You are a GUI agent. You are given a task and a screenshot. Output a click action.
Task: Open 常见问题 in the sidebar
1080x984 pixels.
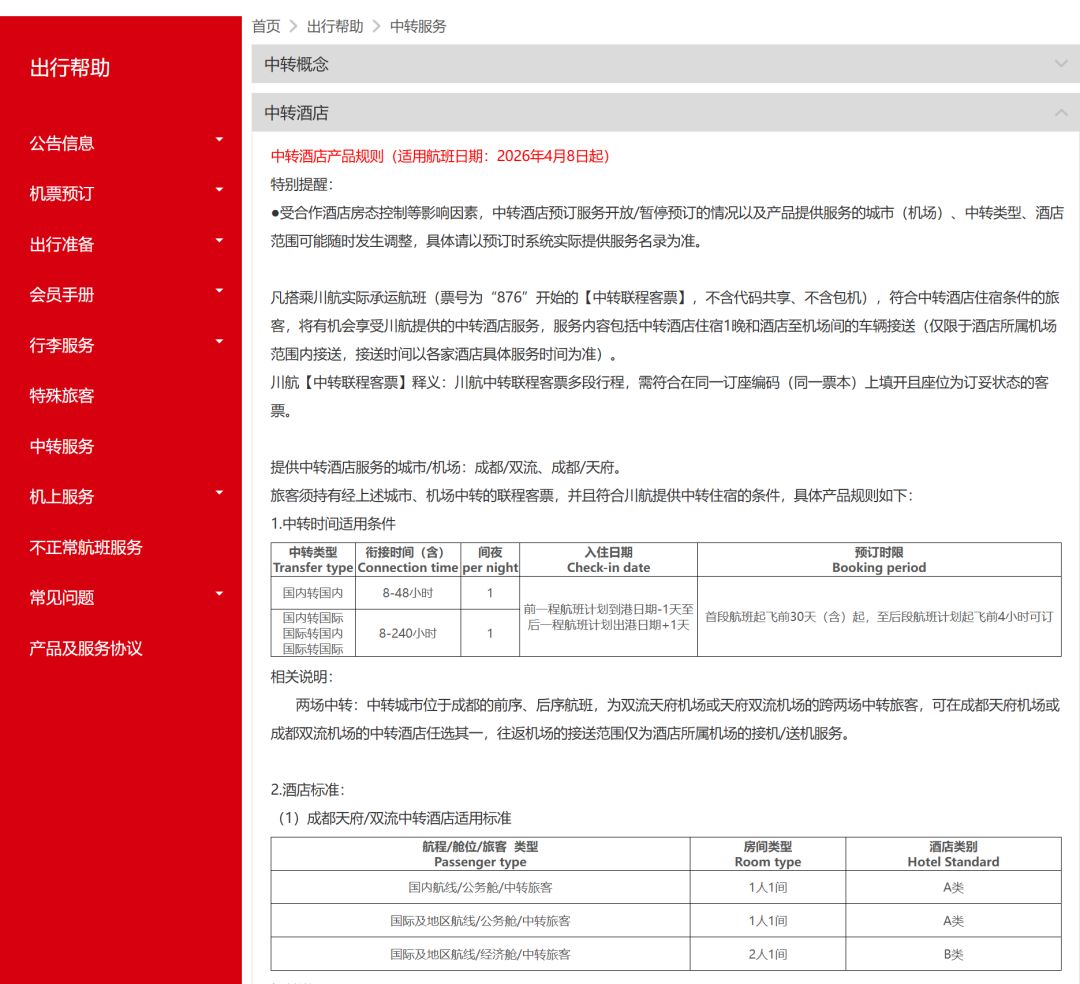62,598
